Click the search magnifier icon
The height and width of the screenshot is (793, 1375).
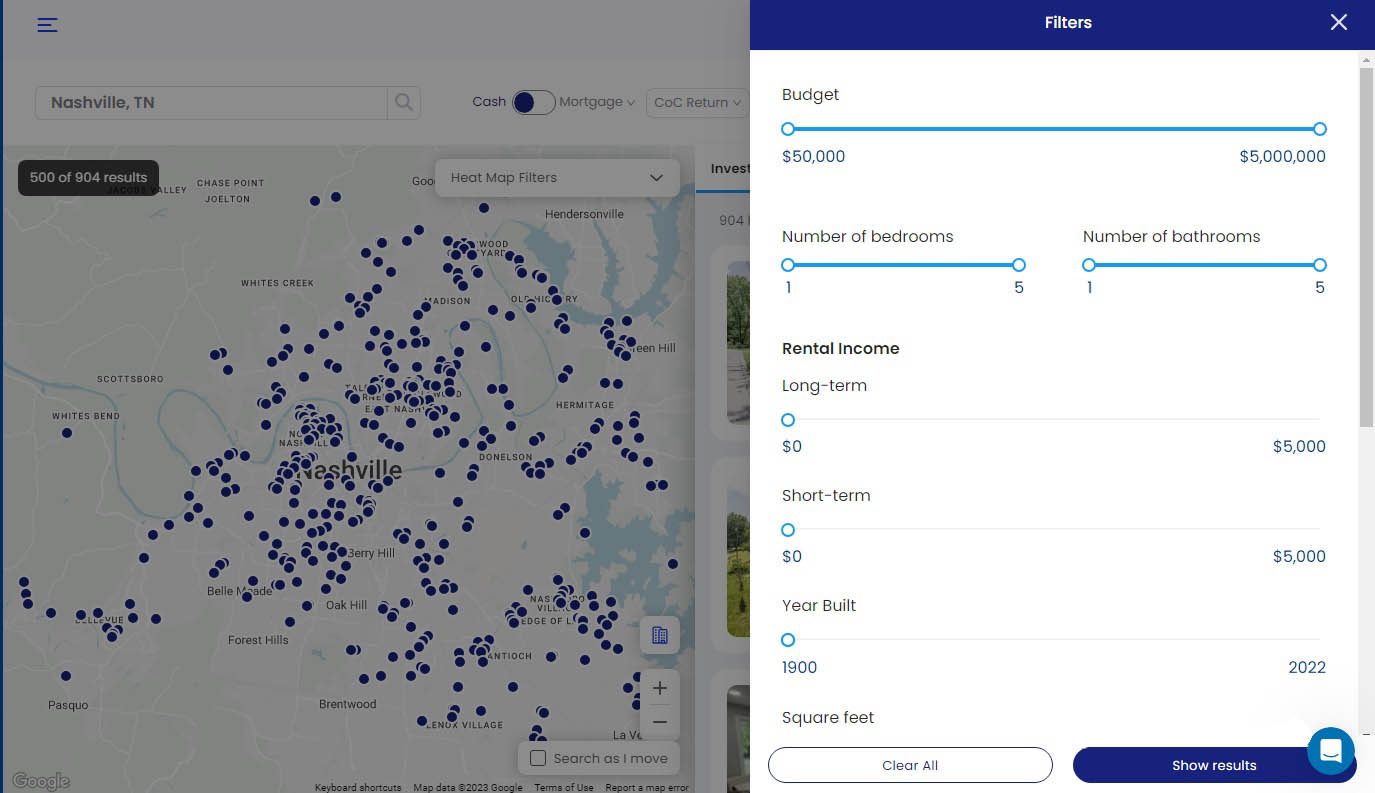[x=403, y=102]
